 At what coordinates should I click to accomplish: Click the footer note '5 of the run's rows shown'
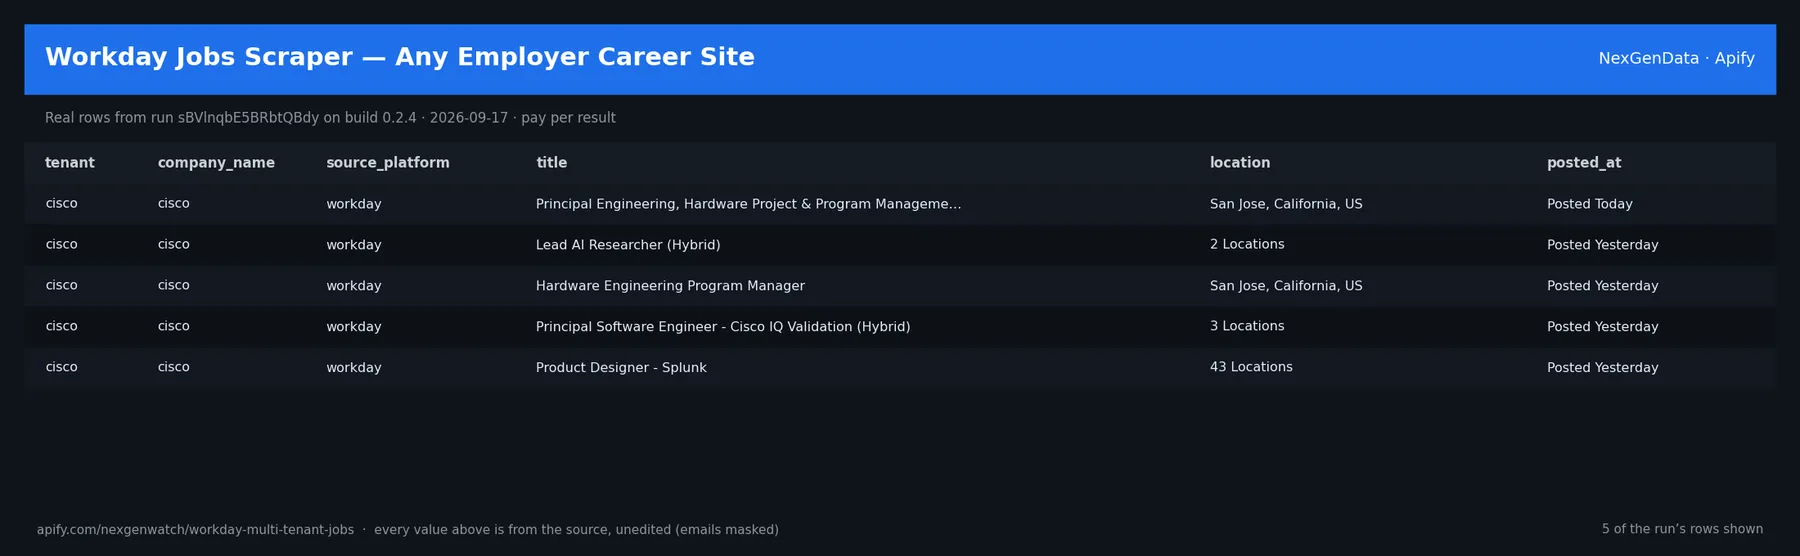click(x=1682, y=529)
